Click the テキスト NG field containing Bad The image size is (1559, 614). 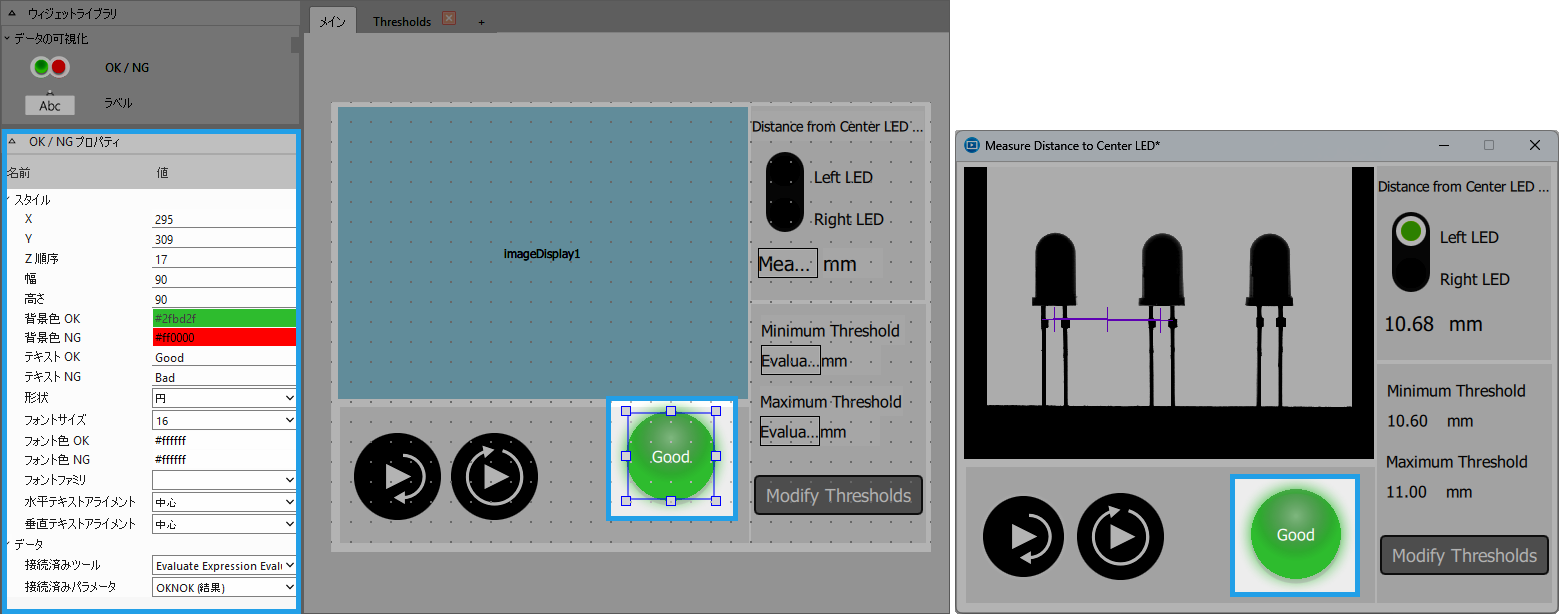[224, 378]
